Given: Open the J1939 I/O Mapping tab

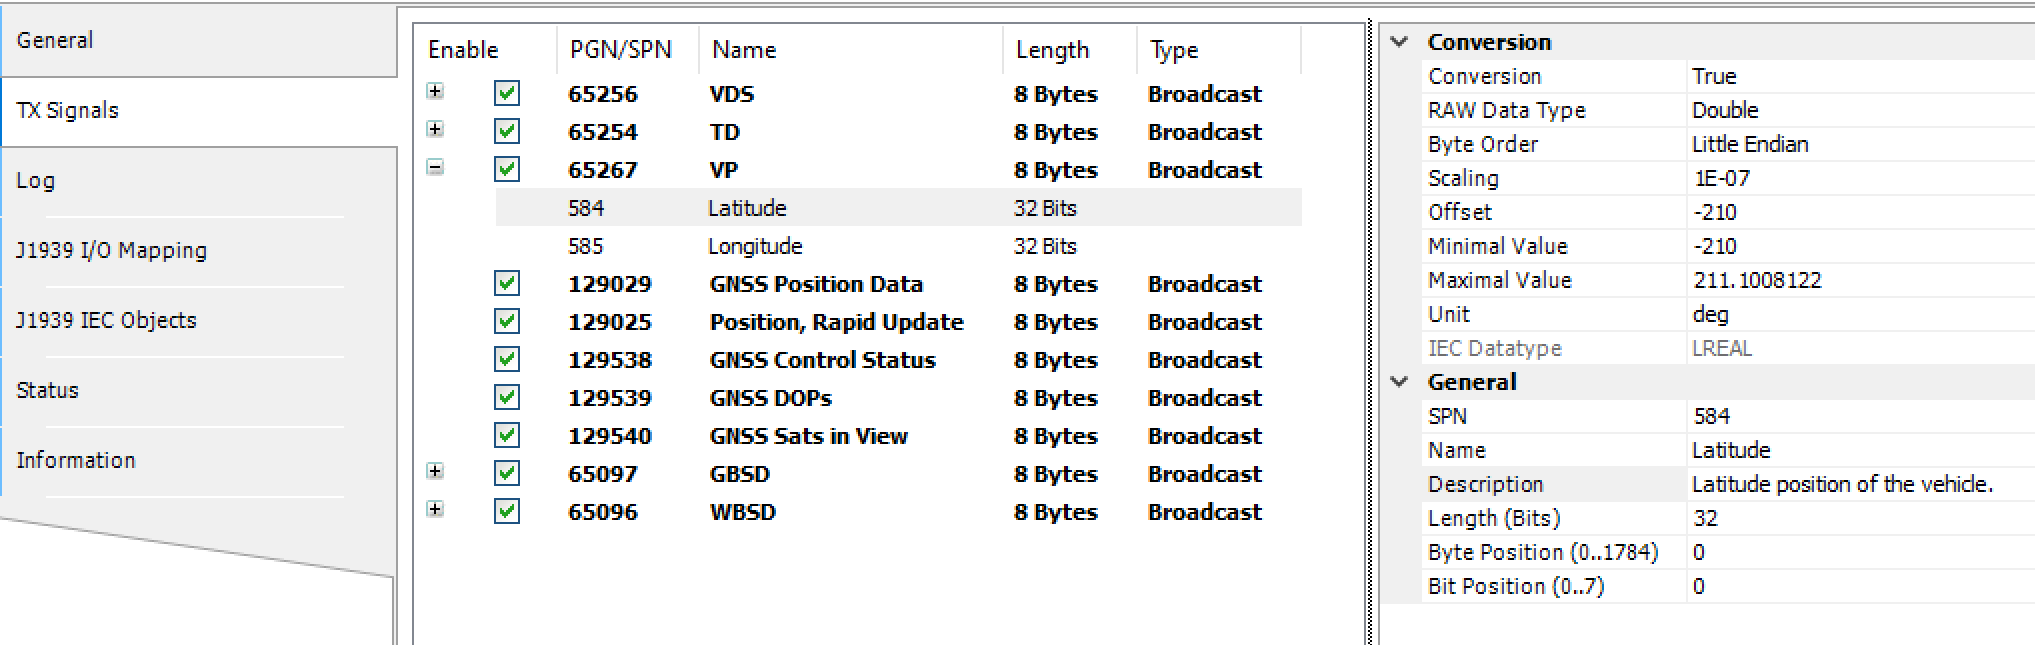Looking at the screenshot, I should (x=111, y=250).
